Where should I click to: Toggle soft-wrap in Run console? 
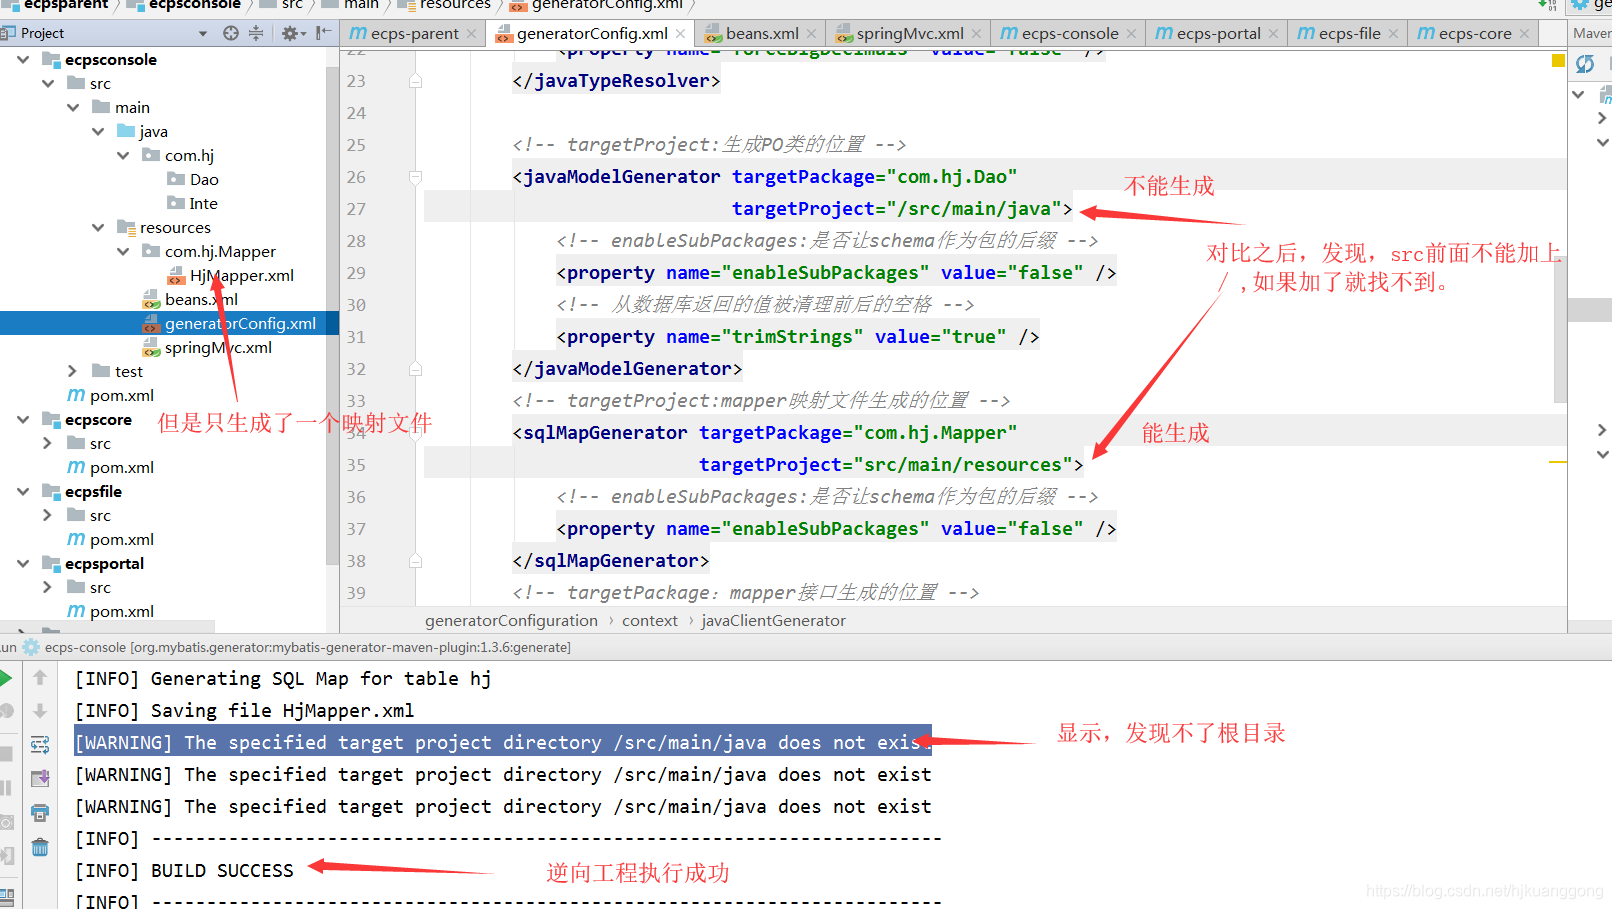(x=40, y=745)
